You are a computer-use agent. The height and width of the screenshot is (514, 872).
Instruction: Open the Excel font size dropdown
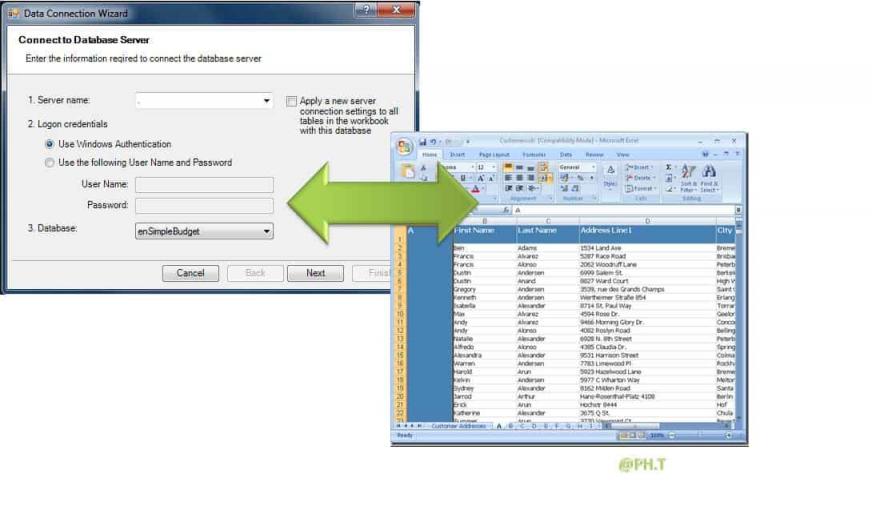pos(494,167)
